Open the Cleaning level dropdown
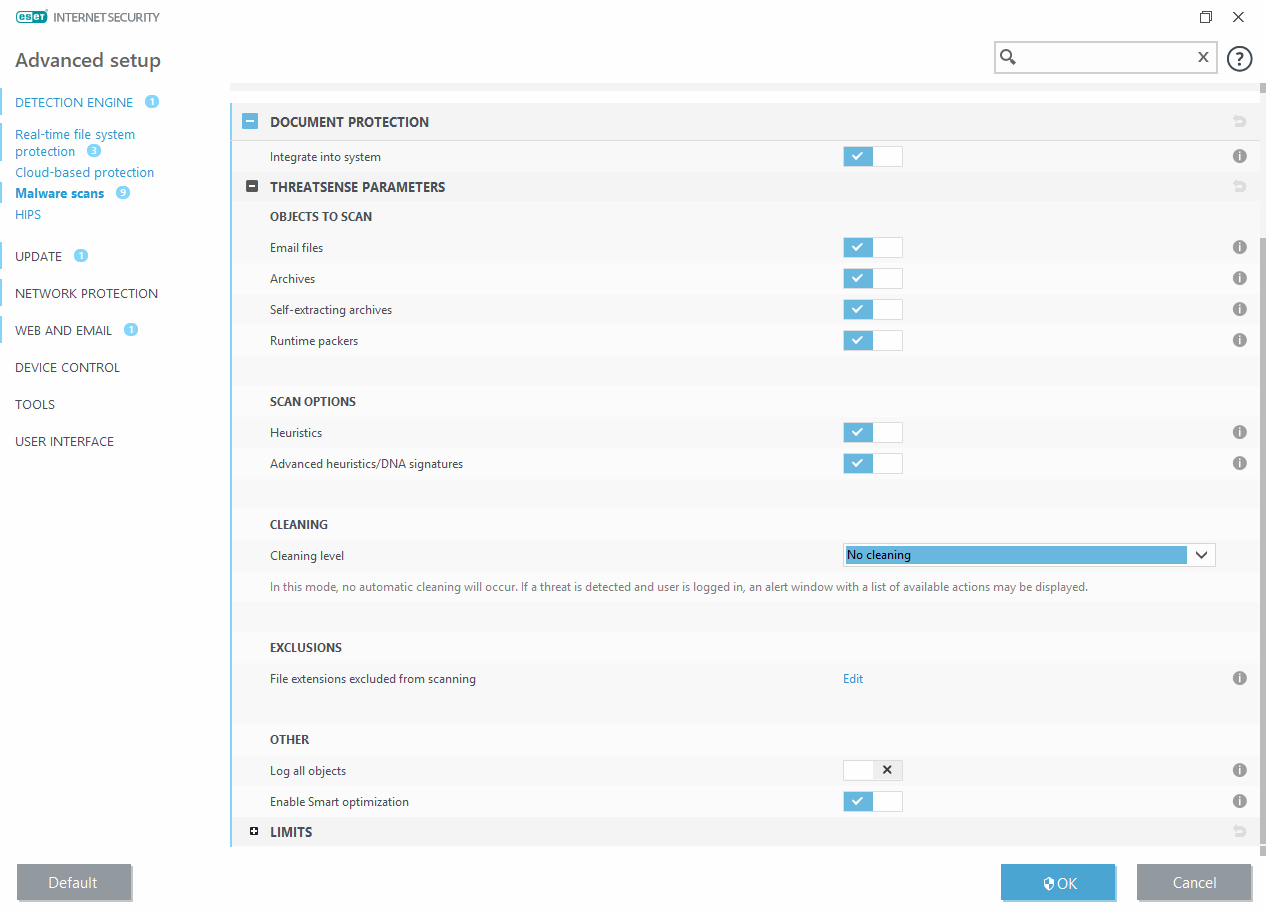The image size is (1266, 911). pyautogui.click(x=1029, y=555)
